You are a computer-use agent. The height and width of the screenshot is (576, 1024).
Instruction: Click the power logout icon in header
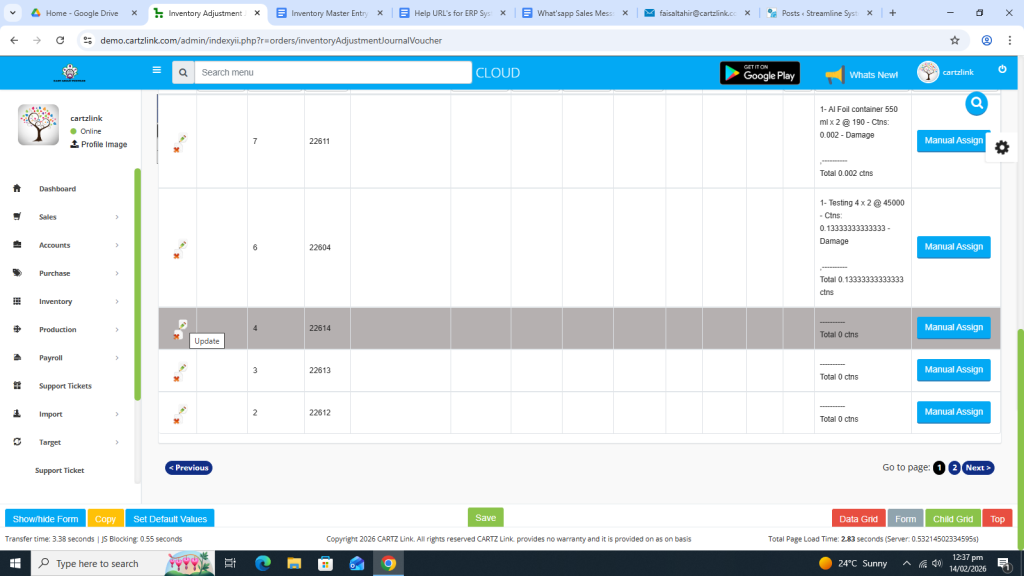(1002, 69)
